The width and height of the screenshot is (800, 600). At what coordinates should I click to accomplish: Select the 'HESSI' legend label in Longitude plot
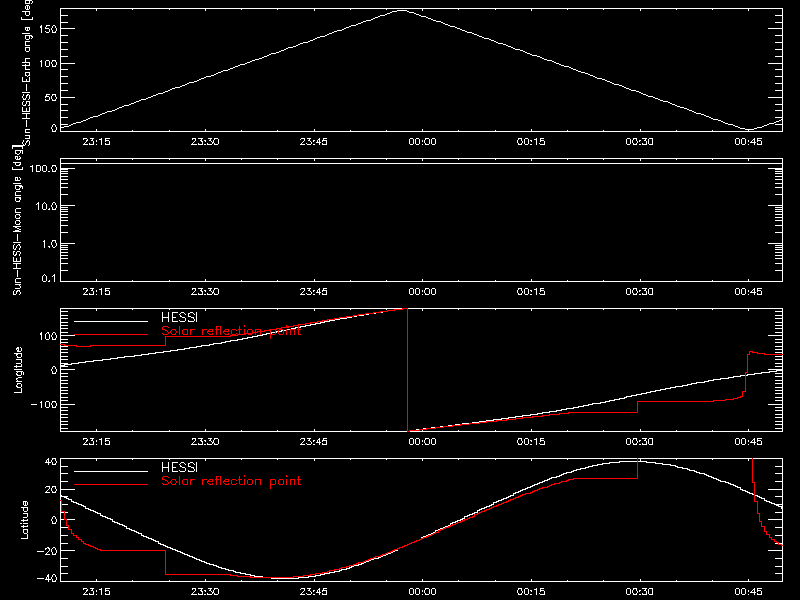(179, 317)
